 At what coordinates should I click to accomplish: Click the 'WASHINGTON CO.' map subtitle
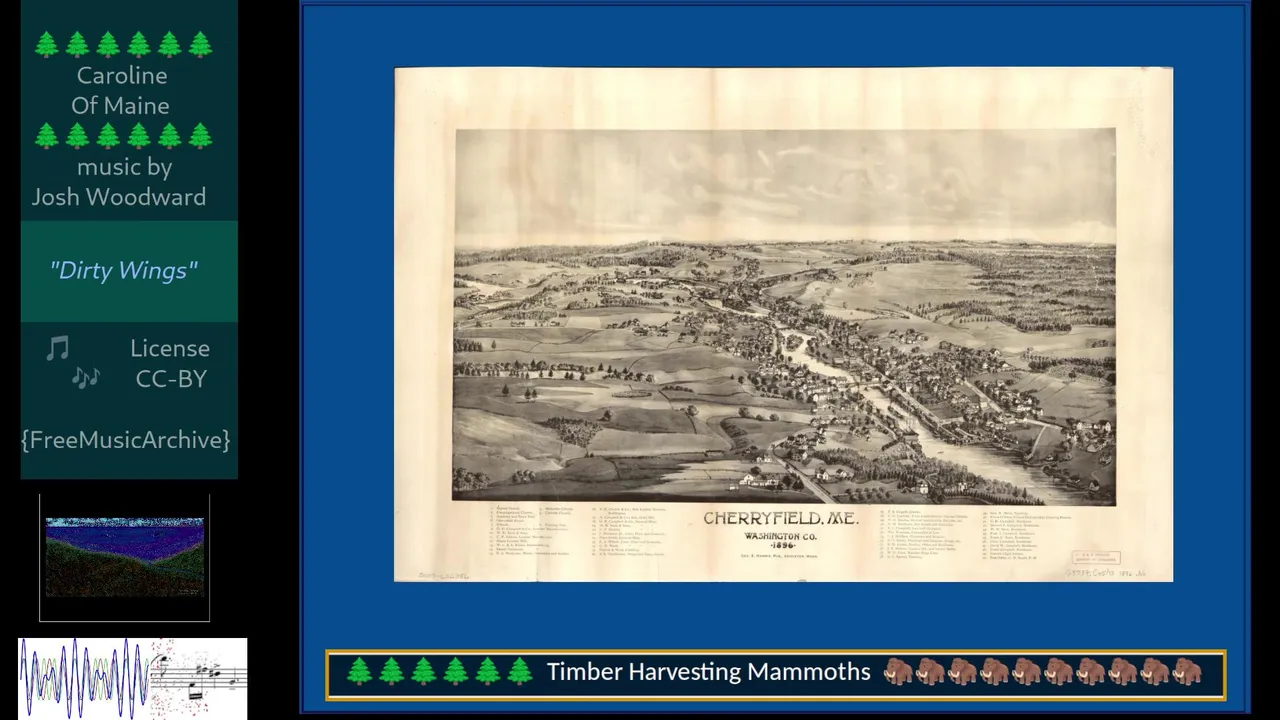[780, 536]
